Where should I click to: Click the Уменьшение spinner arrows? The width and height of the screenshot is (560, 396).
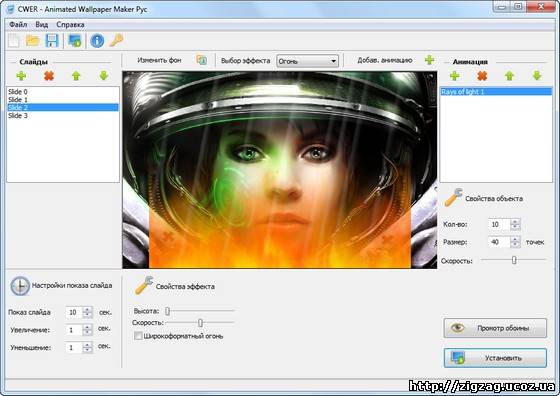tap(88, 347)
